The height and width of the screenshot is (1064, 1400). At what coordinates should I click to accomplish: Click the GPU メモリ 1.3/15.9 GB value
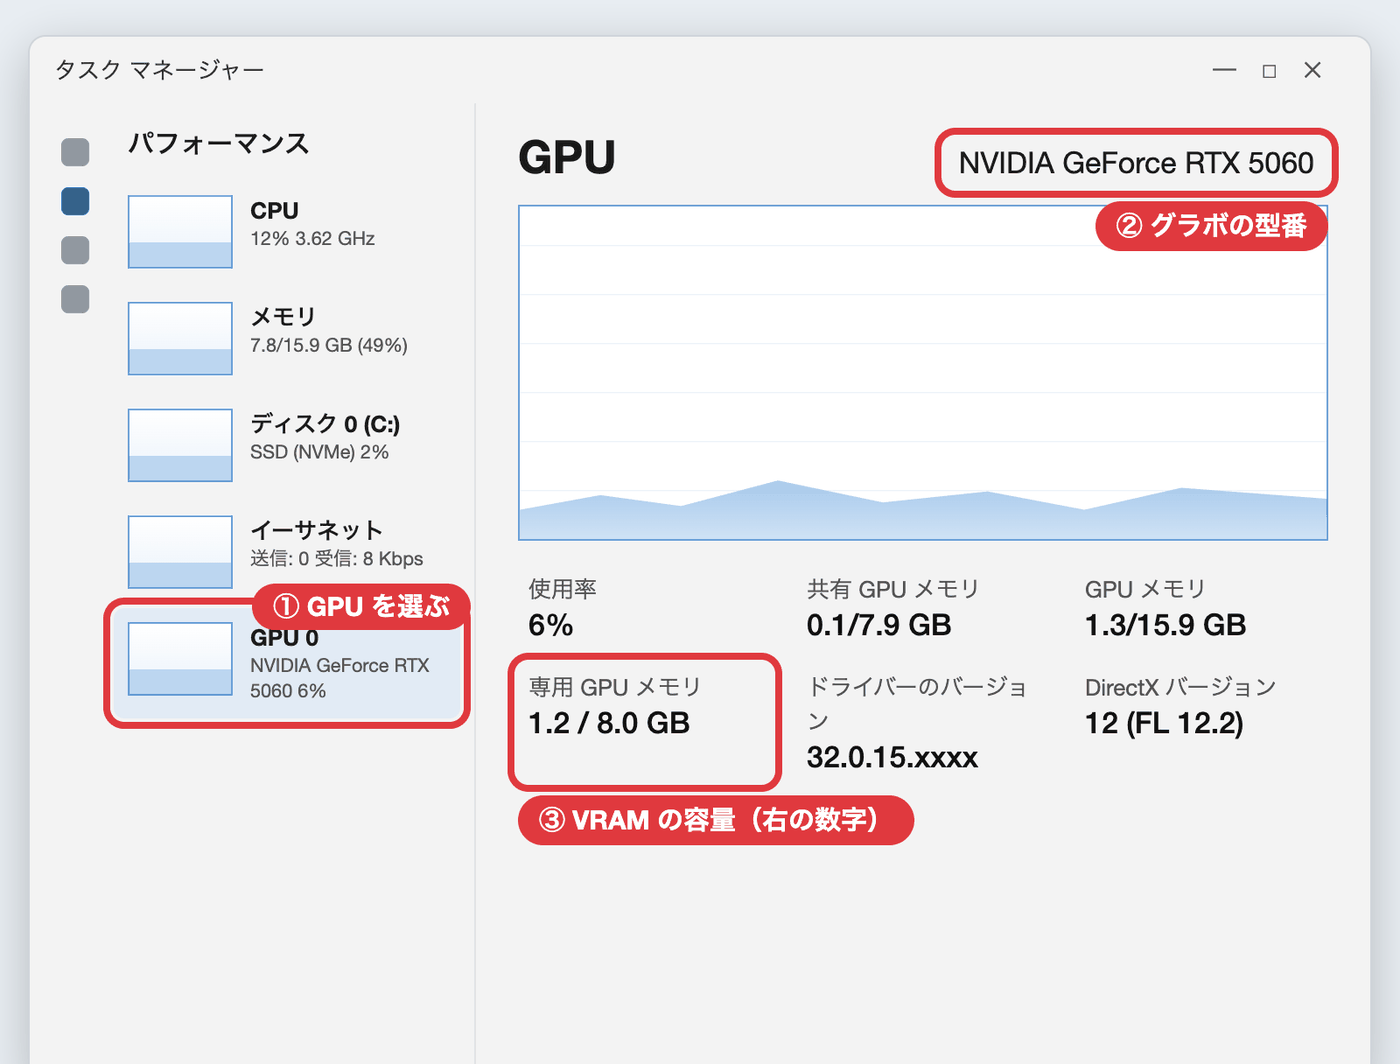click(x=1166, y=626)
